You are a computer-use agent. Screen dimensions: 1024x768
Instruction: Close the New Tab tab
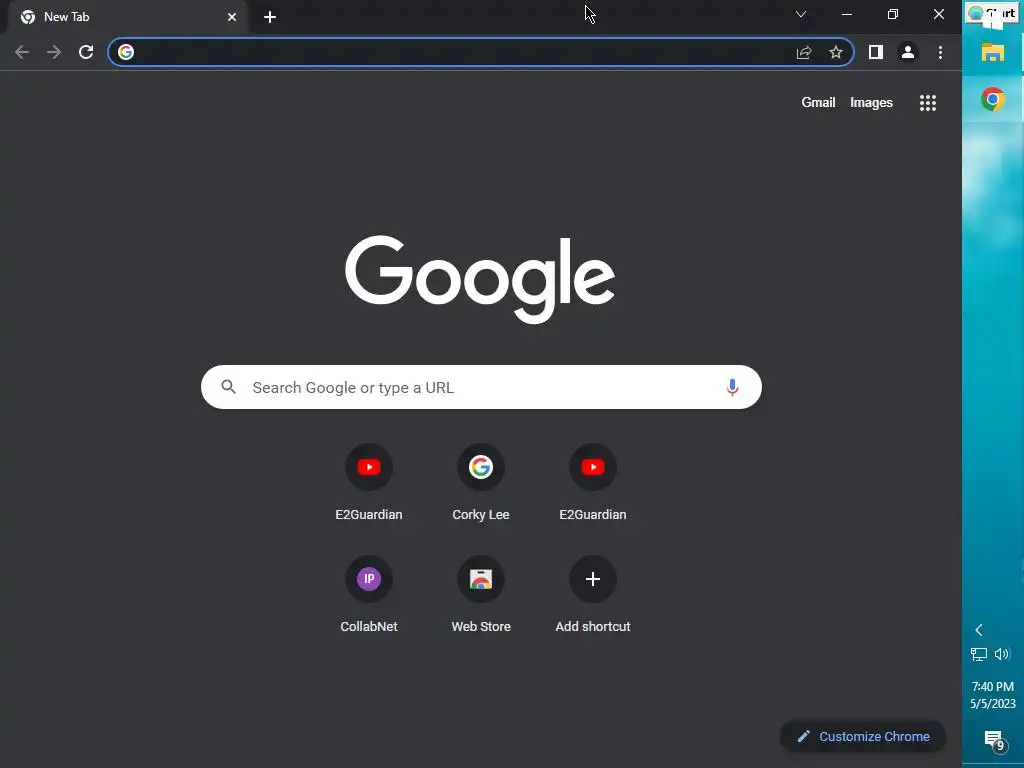tap(232, 17)
